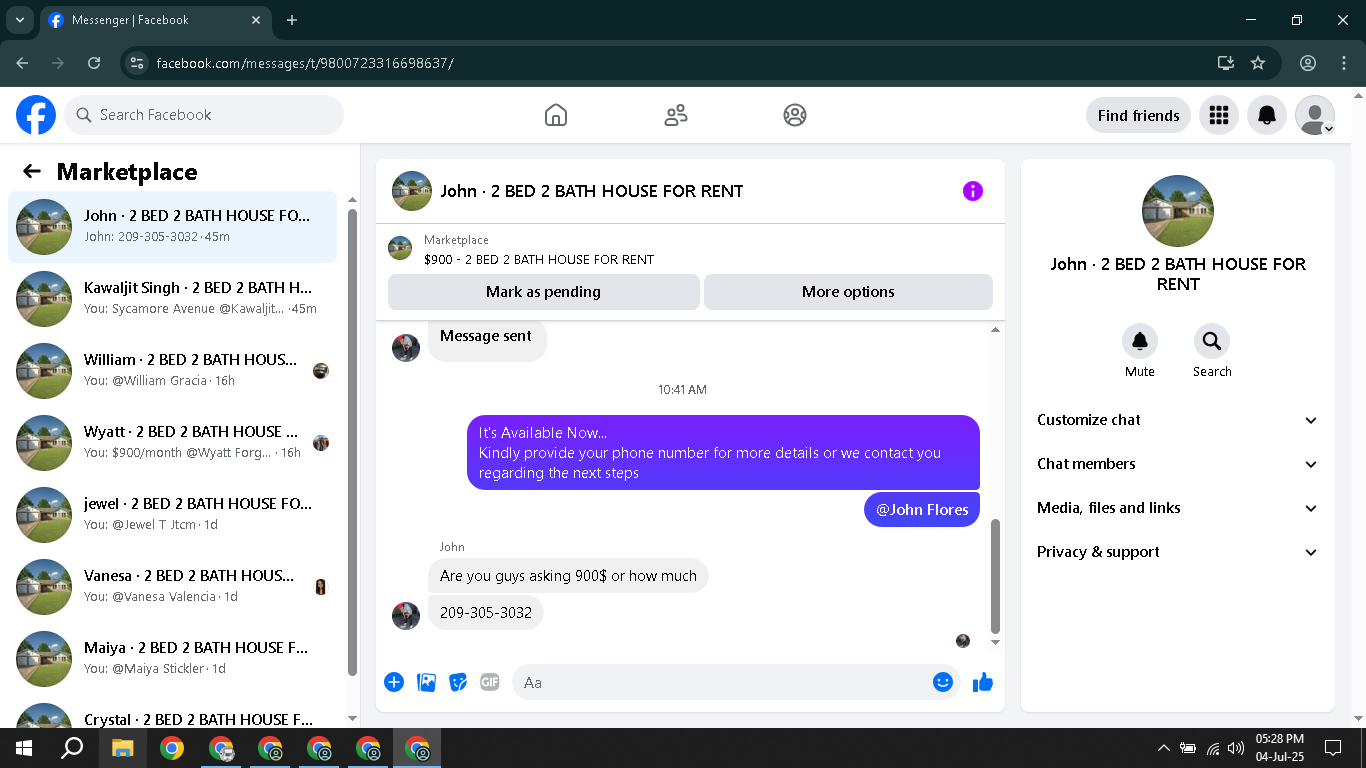Click the chat messages scrollbar thumb
Viewport: 1366px width, 768px height.
(995, 576)
